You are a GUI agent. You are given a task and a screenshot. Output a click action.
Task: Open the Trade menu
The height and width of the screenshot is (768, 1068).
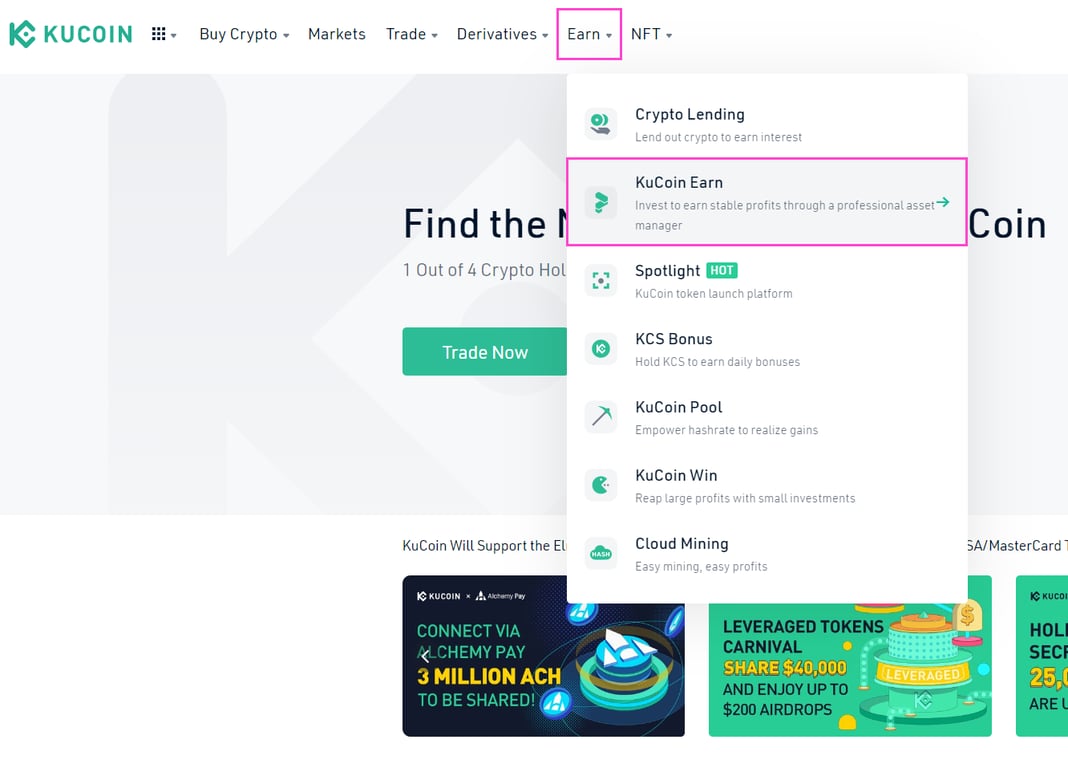406,33
